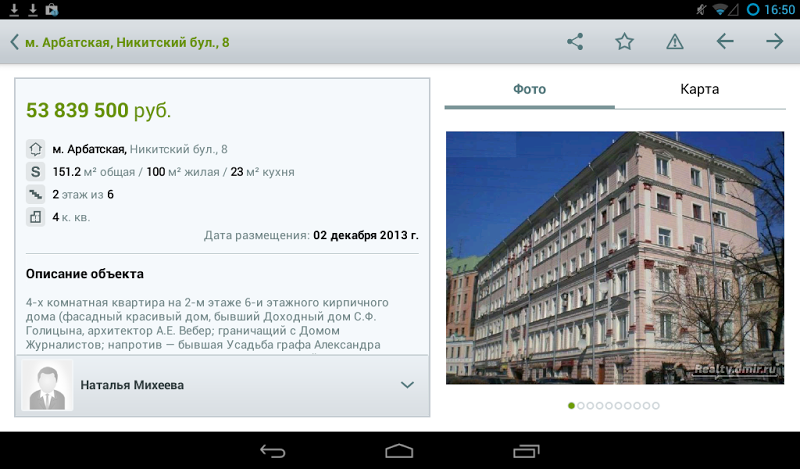Select the first photo pagination dot

571,406
